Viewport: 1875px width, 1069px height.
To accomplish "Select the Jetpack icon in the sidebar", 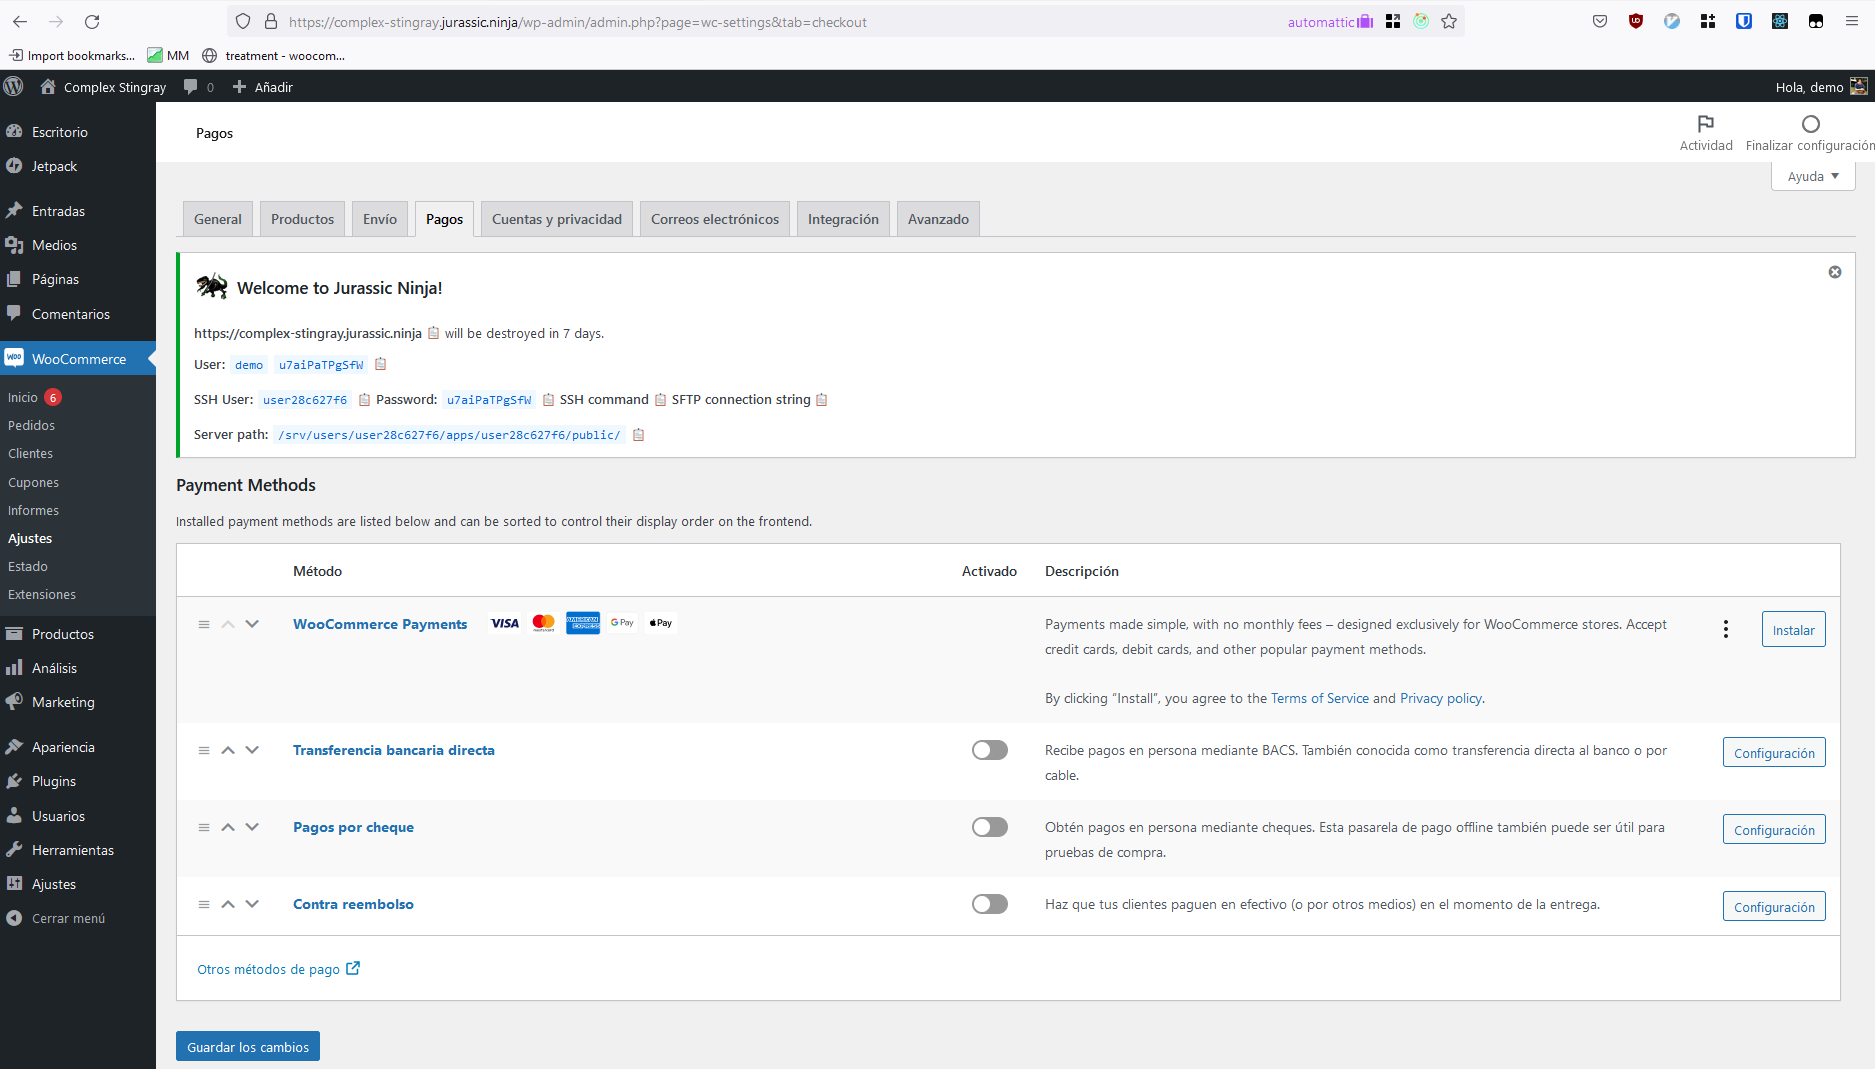I will pos(15,166).
